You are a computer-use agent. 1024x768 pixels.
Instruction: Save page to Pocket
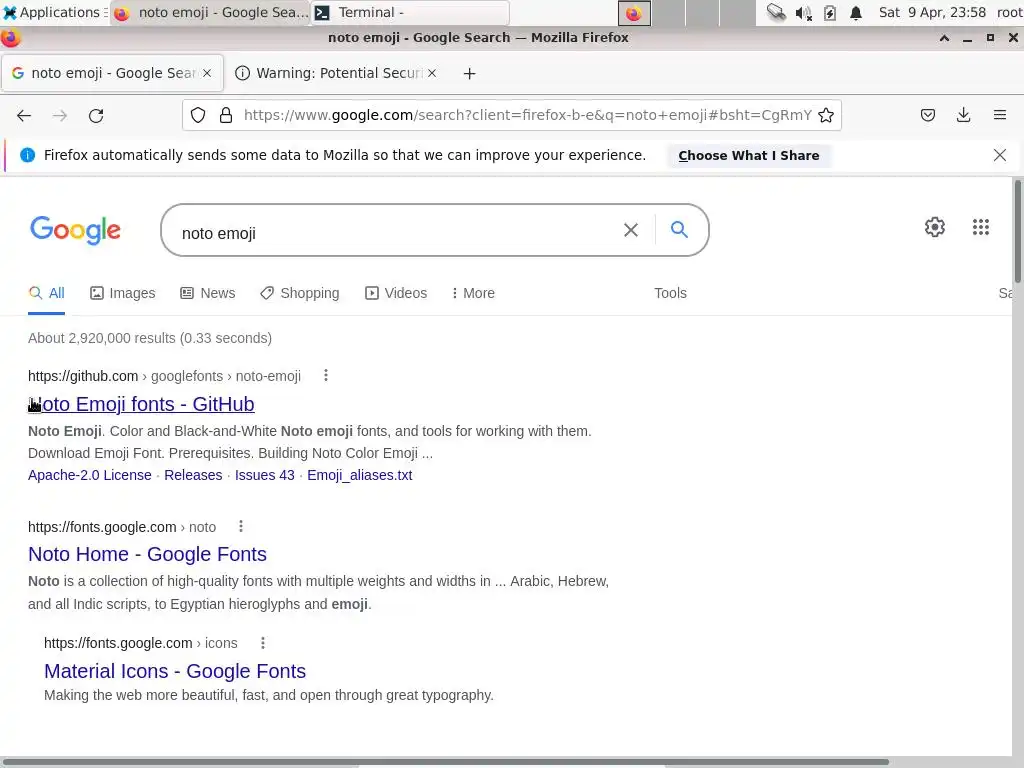pyautogui.click(x=927, y=116)
